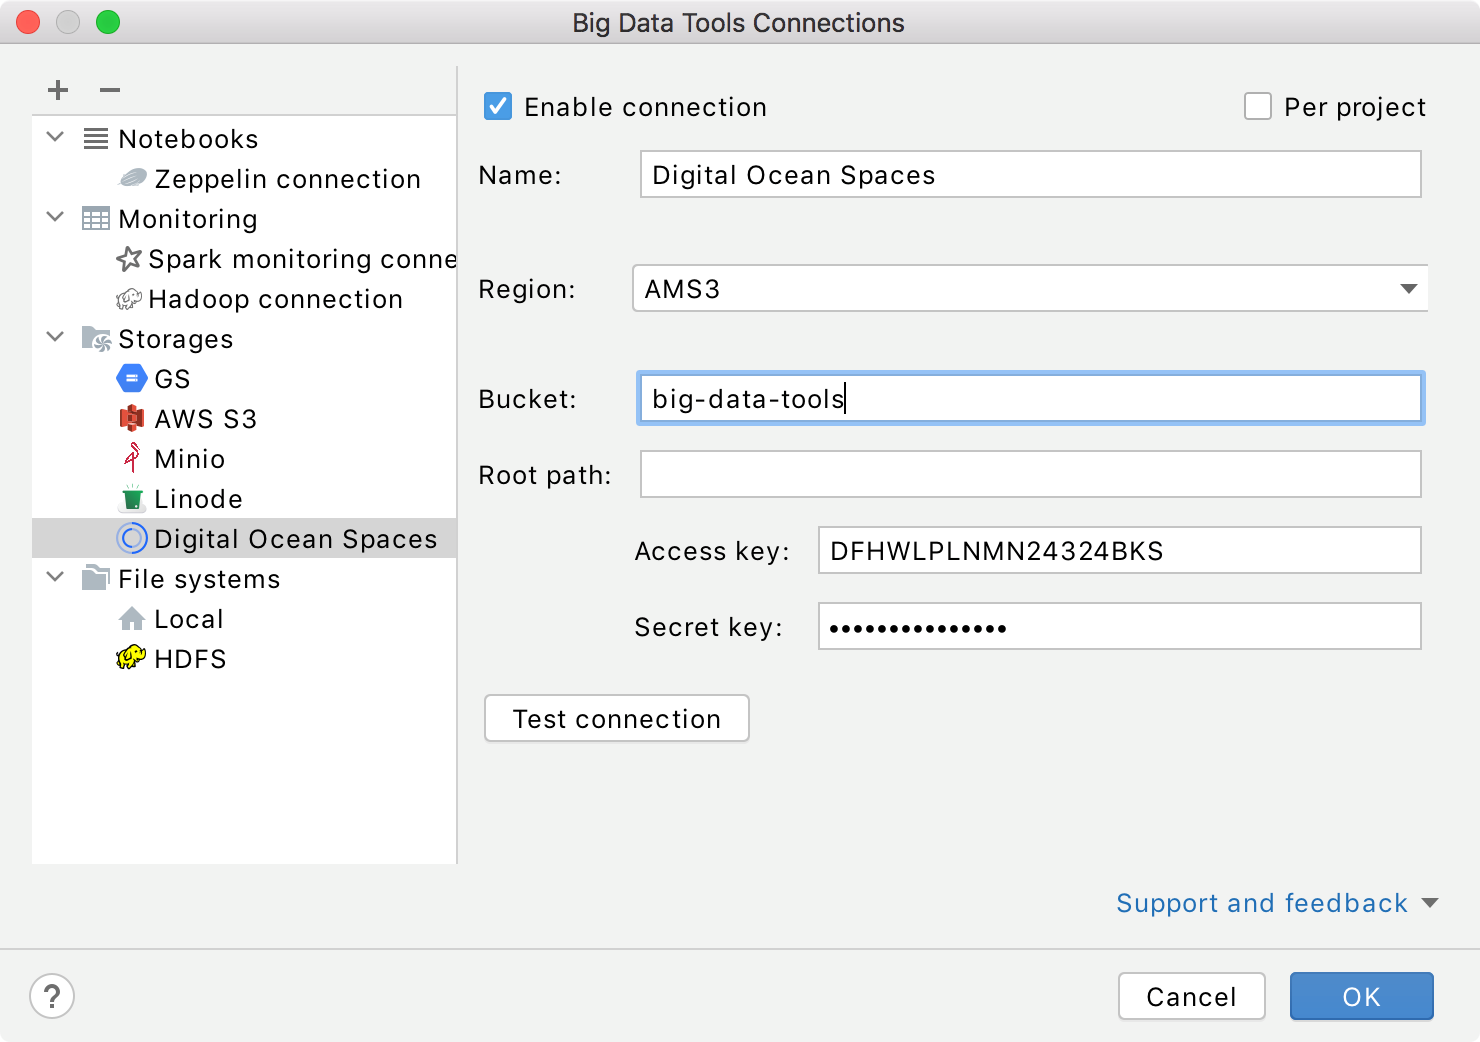This screenshot has width=1480, height=1042.
Task: Click the Zeppelin connection feather icon
Action: coord(132,179)
